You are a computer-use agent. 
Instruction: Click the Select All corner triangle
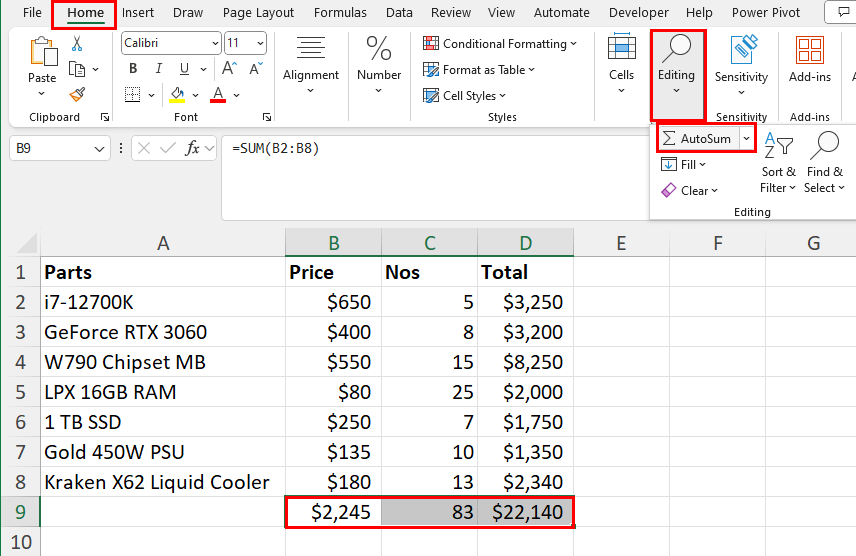tap(26, 243)
